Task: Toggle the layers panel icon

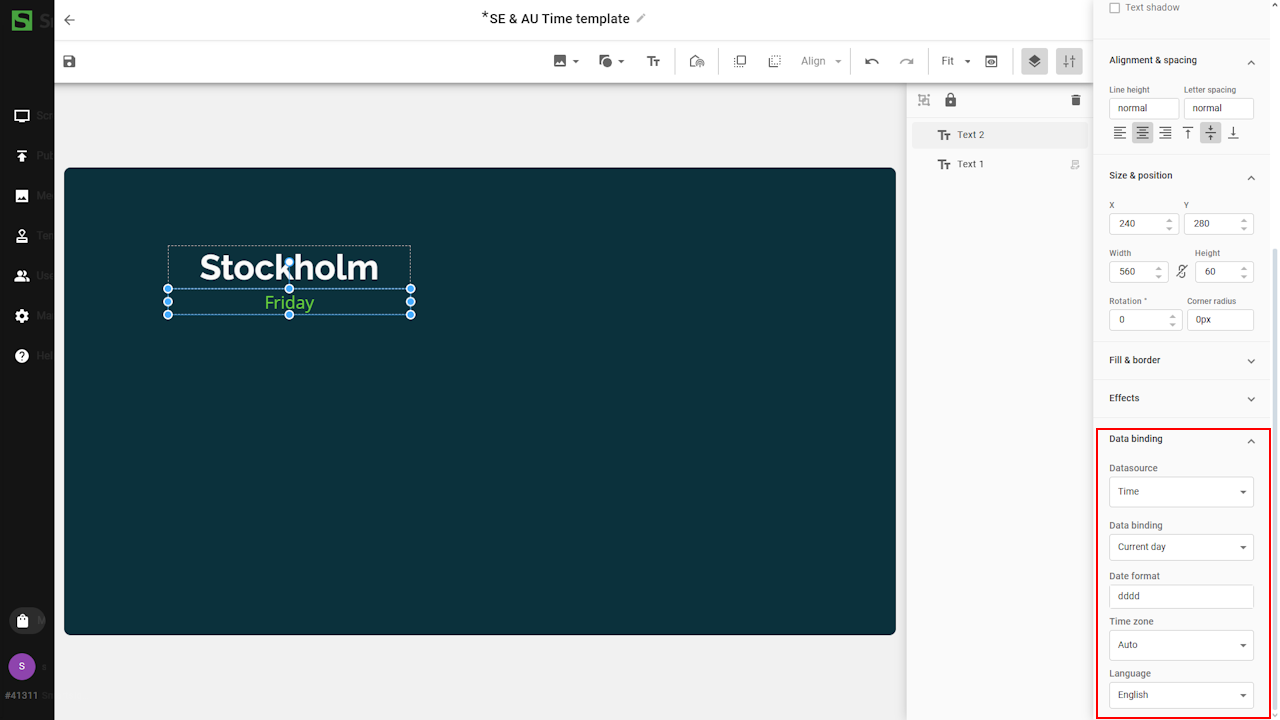Action: [1034, 62]
